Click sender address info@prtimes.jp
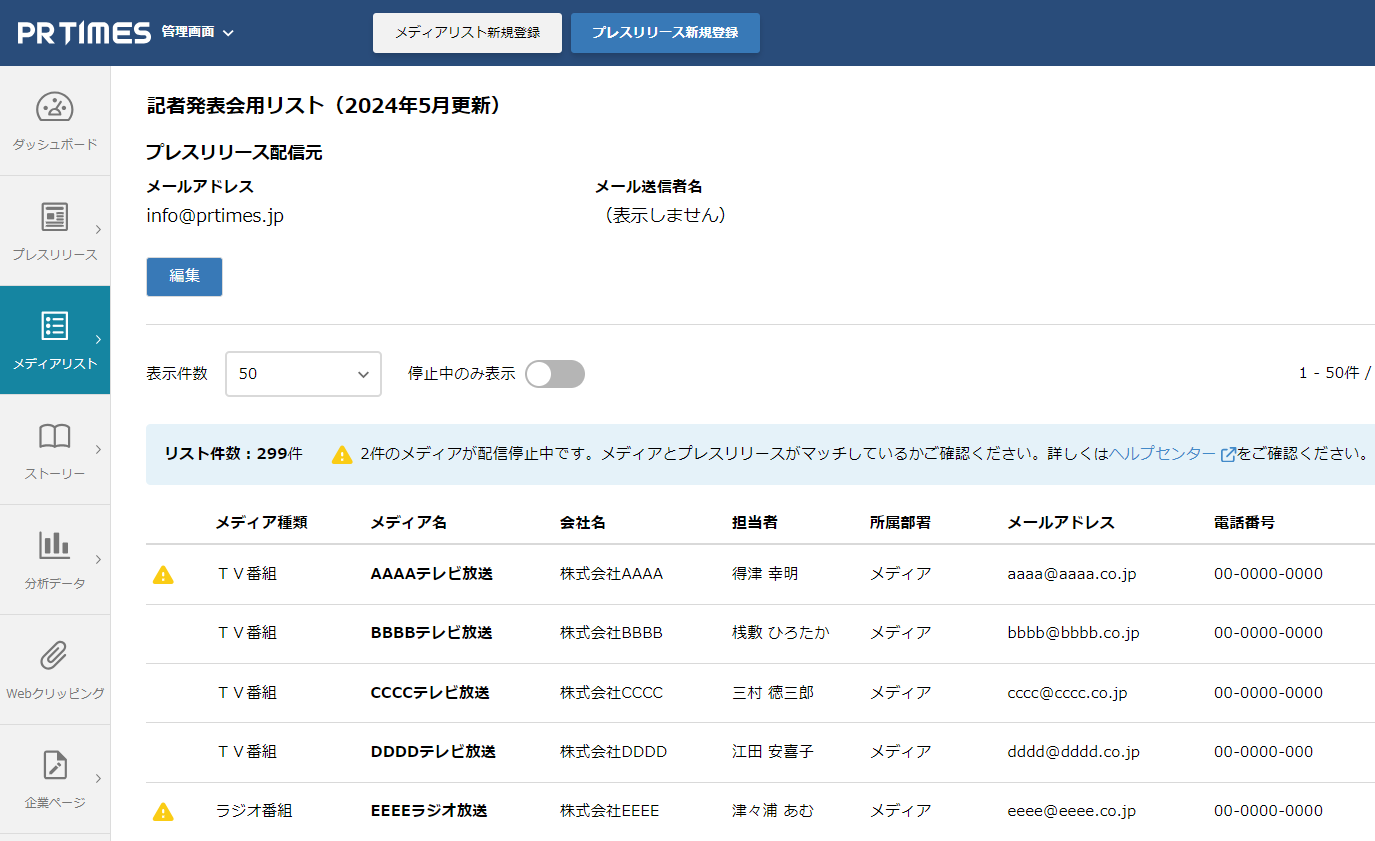The image size is (1375, 841). click(x=215, y=216)
